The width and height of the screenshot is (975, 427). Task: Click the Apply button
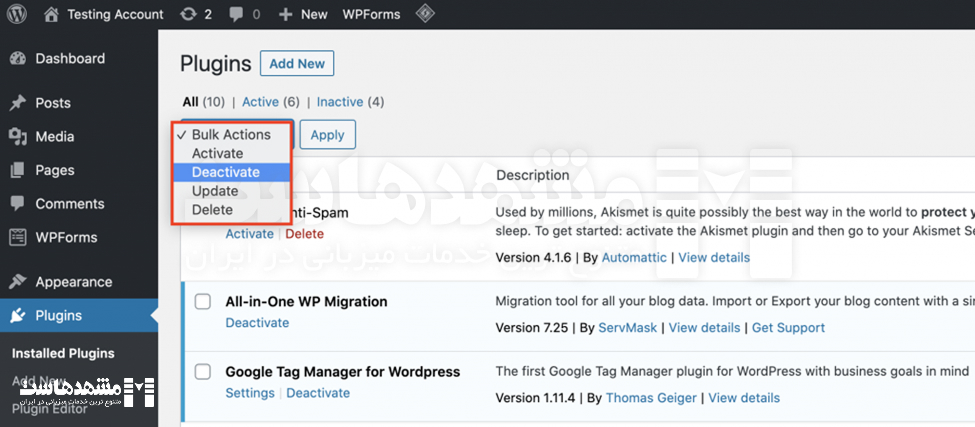[x=327, y=135]
